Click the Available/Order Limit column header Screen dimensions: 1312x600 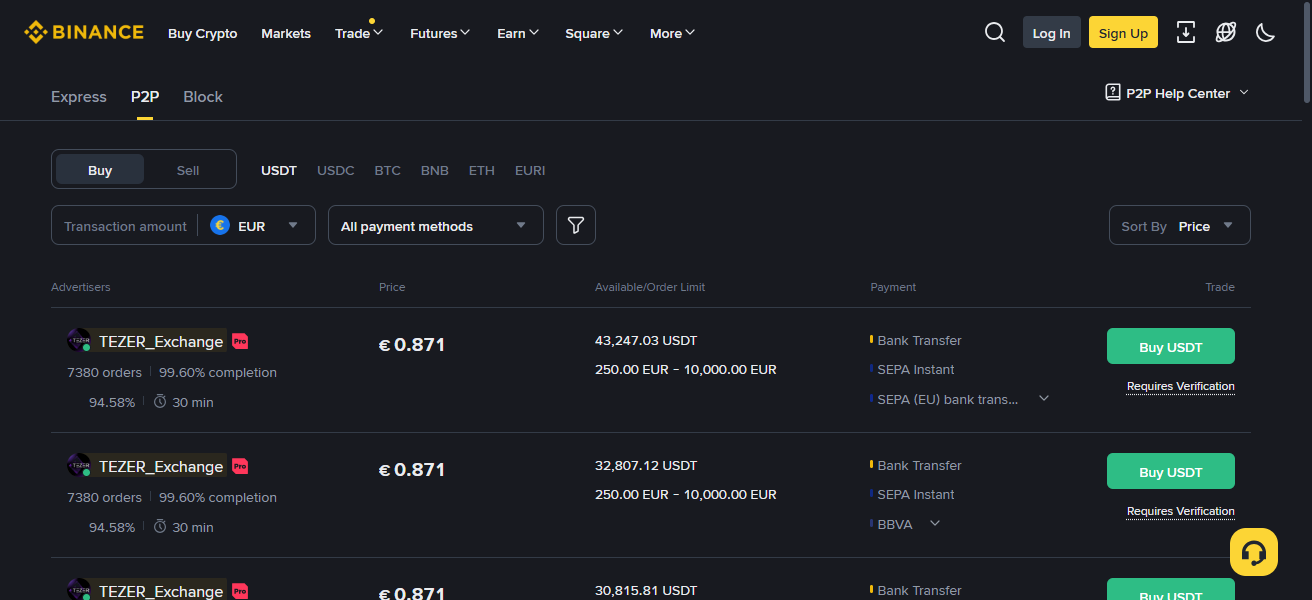tap(650, 287)
